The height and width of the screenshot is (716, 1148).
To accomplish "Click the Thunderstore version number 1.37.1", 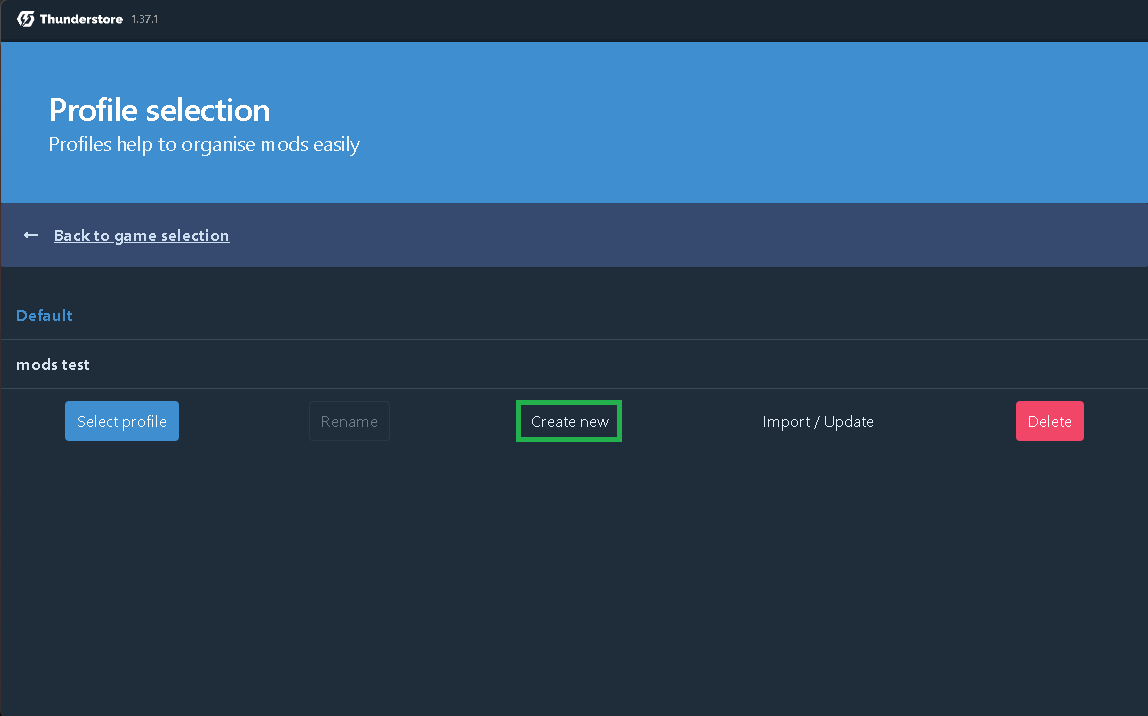I will (145, 19).
